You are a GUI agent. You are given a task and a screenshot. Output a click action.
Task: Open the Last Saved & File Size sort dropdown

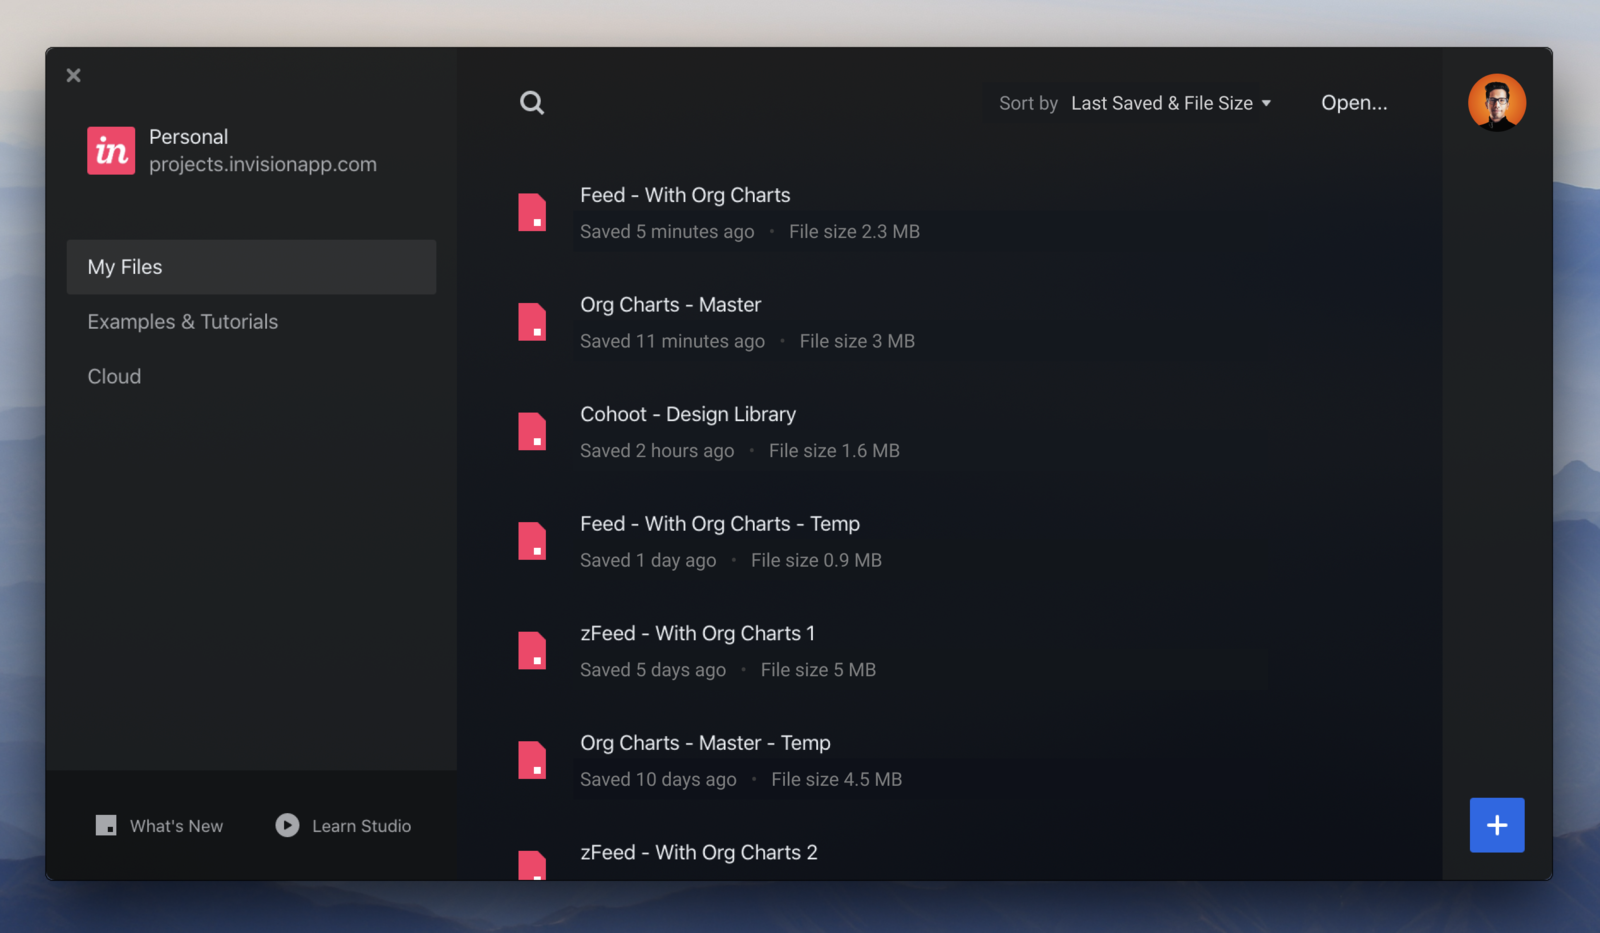point(1160,102)
